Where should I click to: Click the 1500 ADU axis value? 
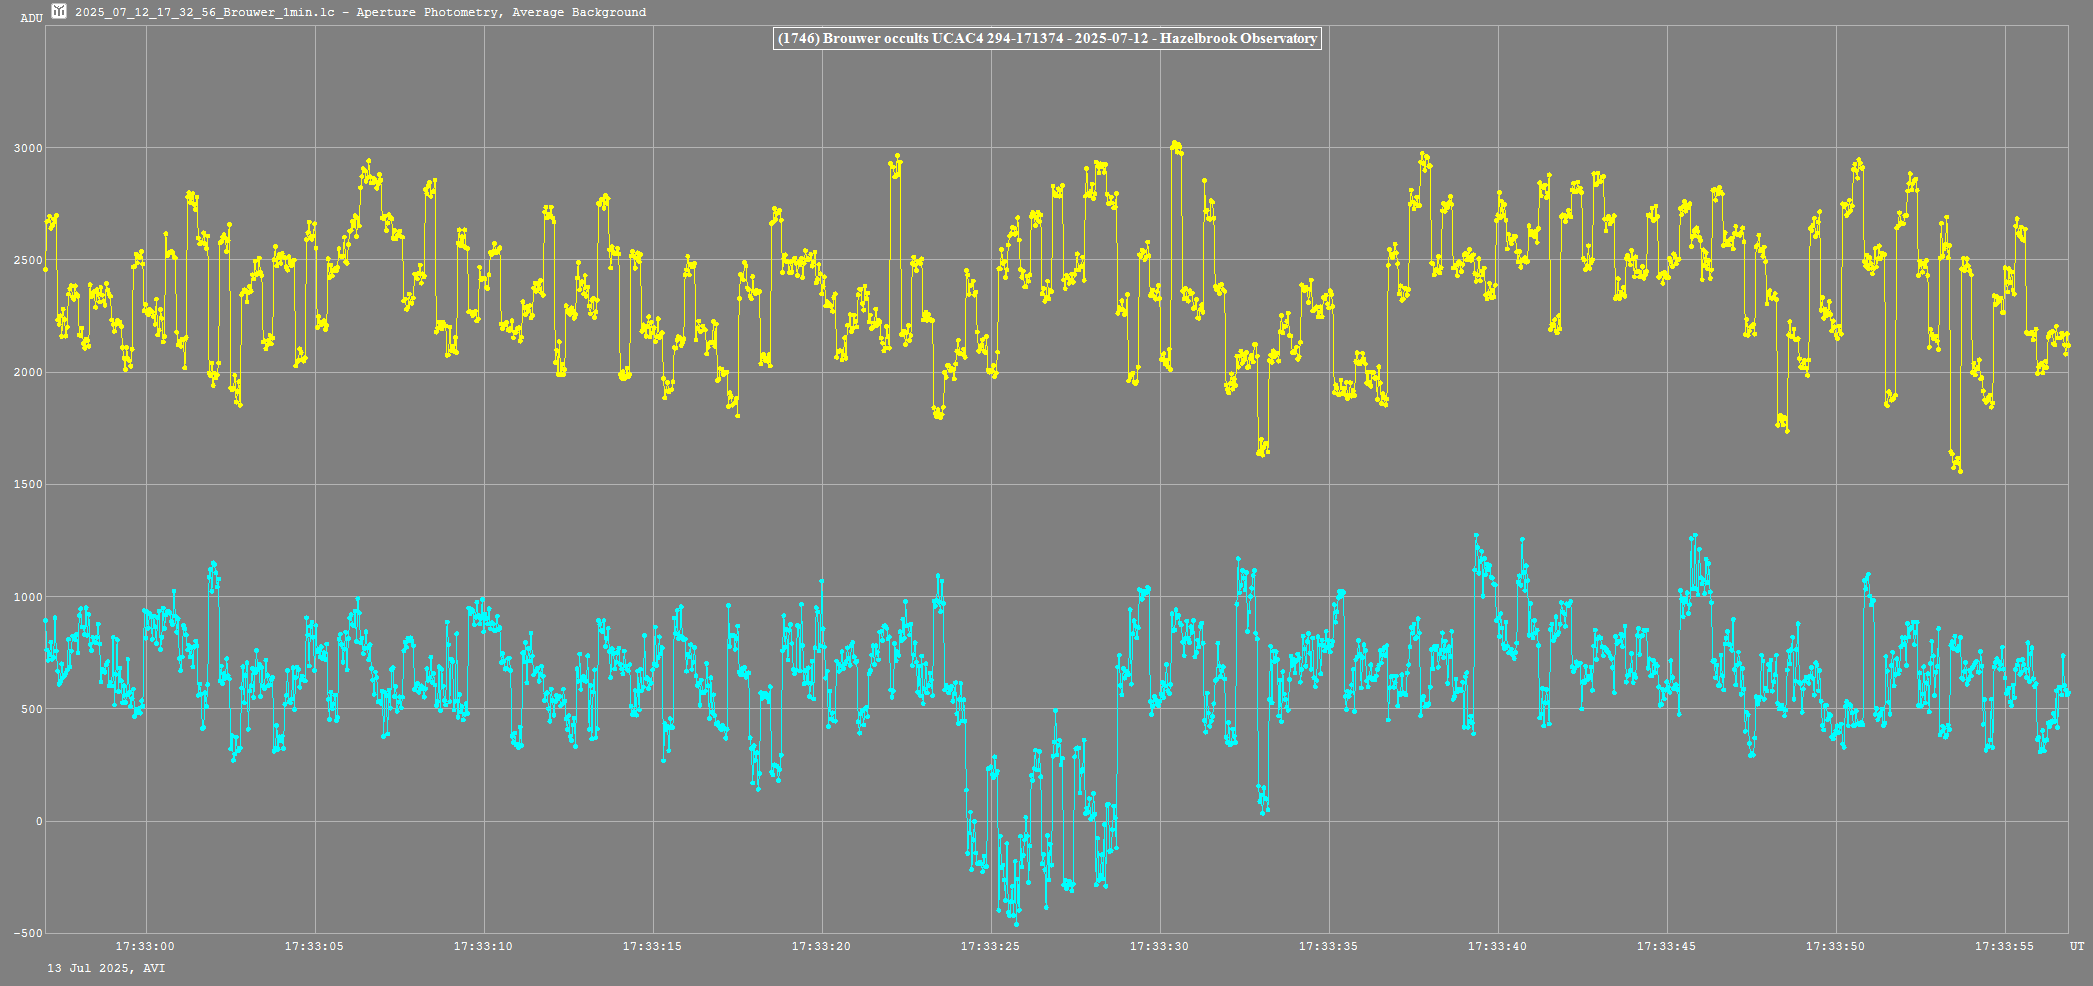[28, 485]
